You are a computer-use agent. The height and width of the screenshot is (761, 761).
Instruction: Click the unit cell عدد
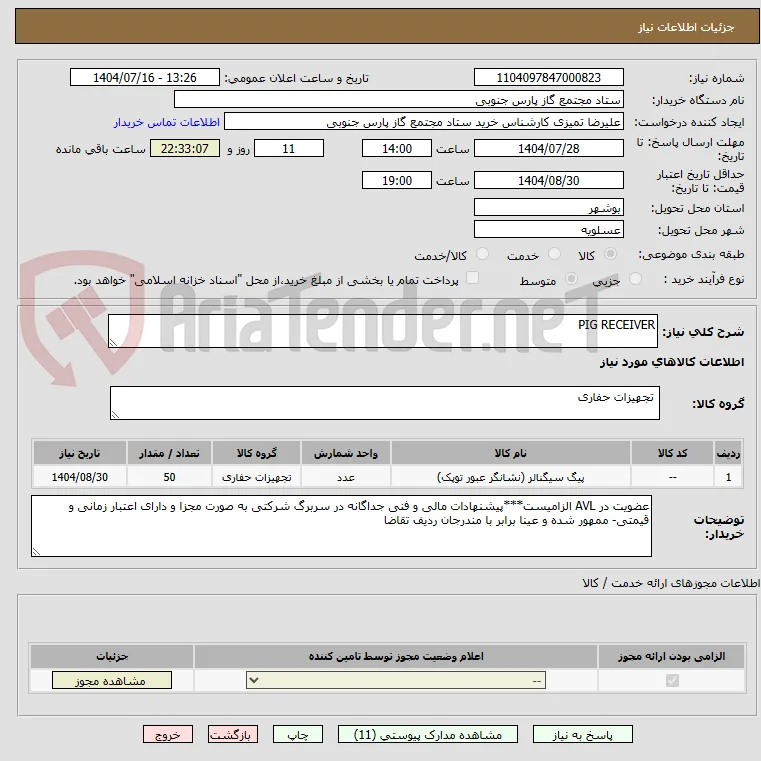coord(346,478)
